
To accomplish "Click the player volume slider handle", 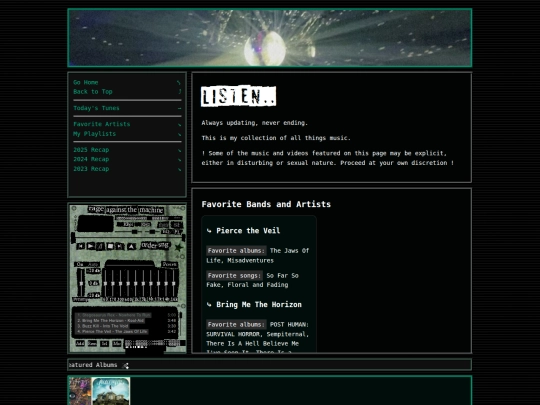I will [134, 232].
